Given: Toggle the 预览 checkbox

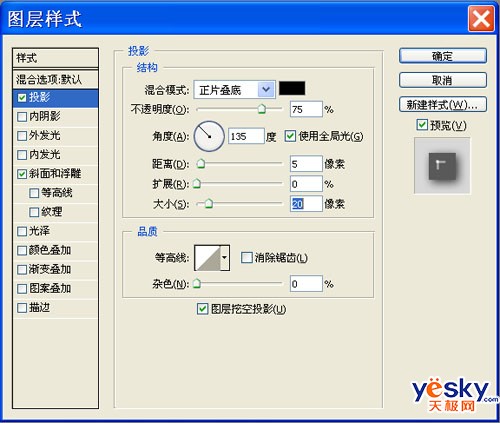Looking at the screenshot, I should pyautogui.click(x=422, y=125).
